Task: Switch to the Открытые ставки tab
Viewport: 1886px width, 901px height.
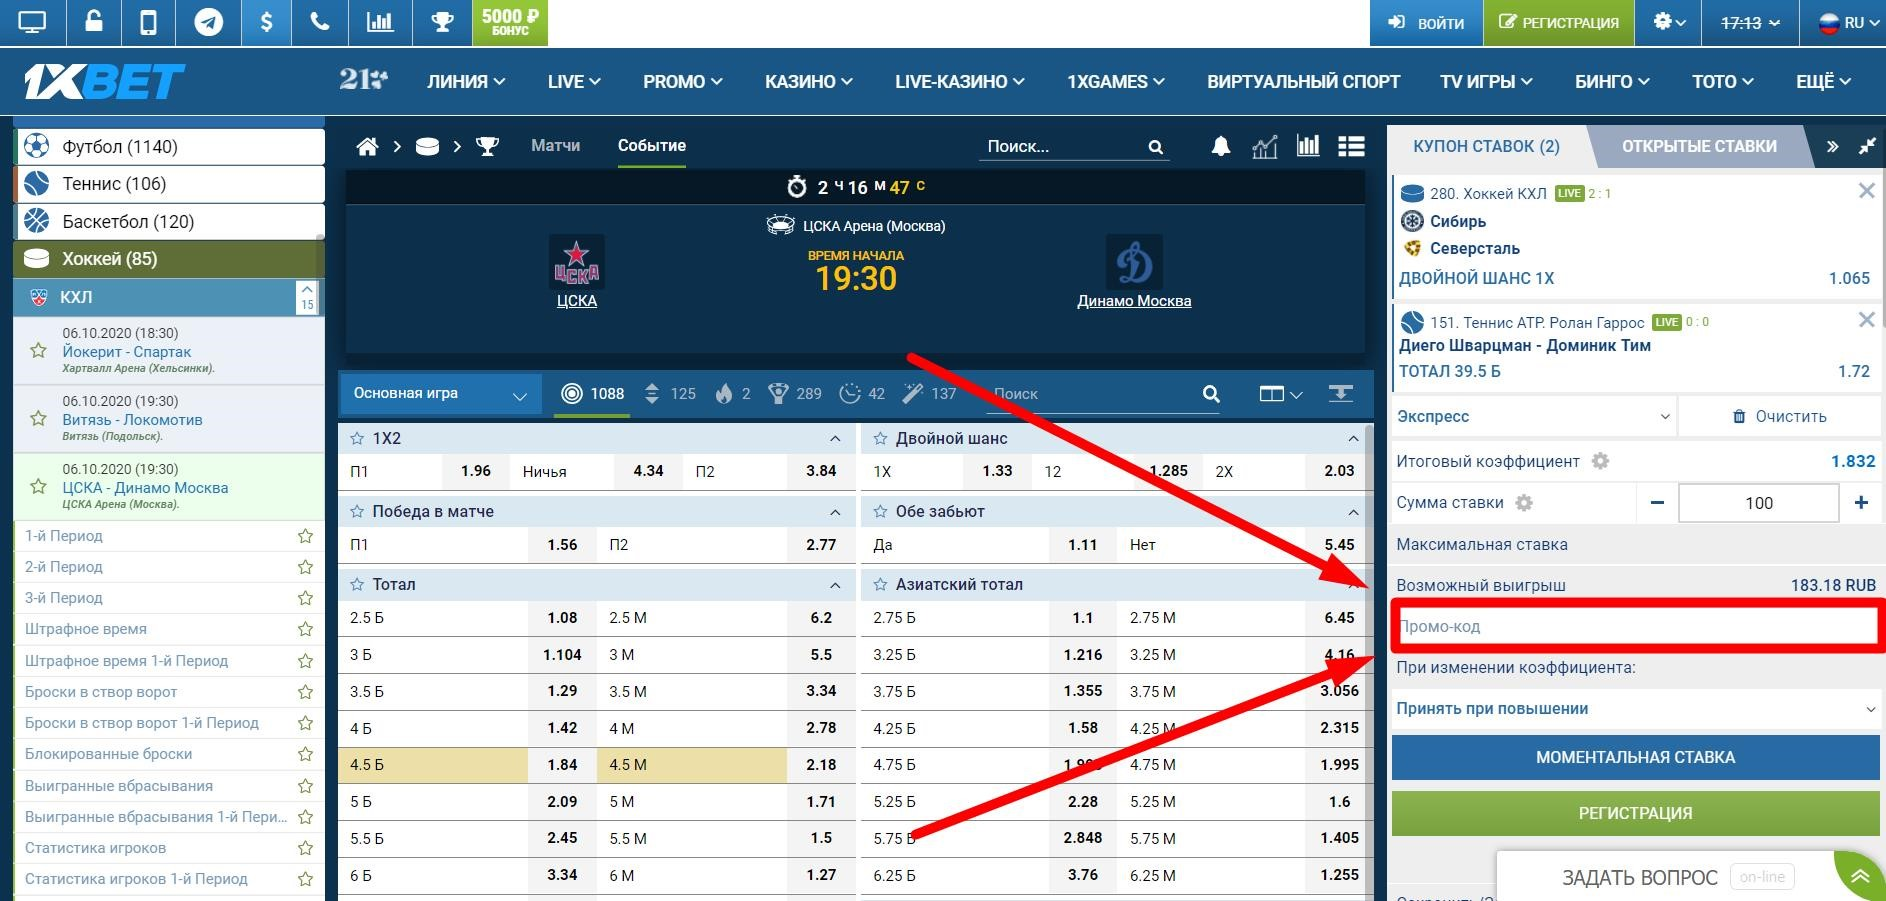Action: click(x=1699, y=146)
